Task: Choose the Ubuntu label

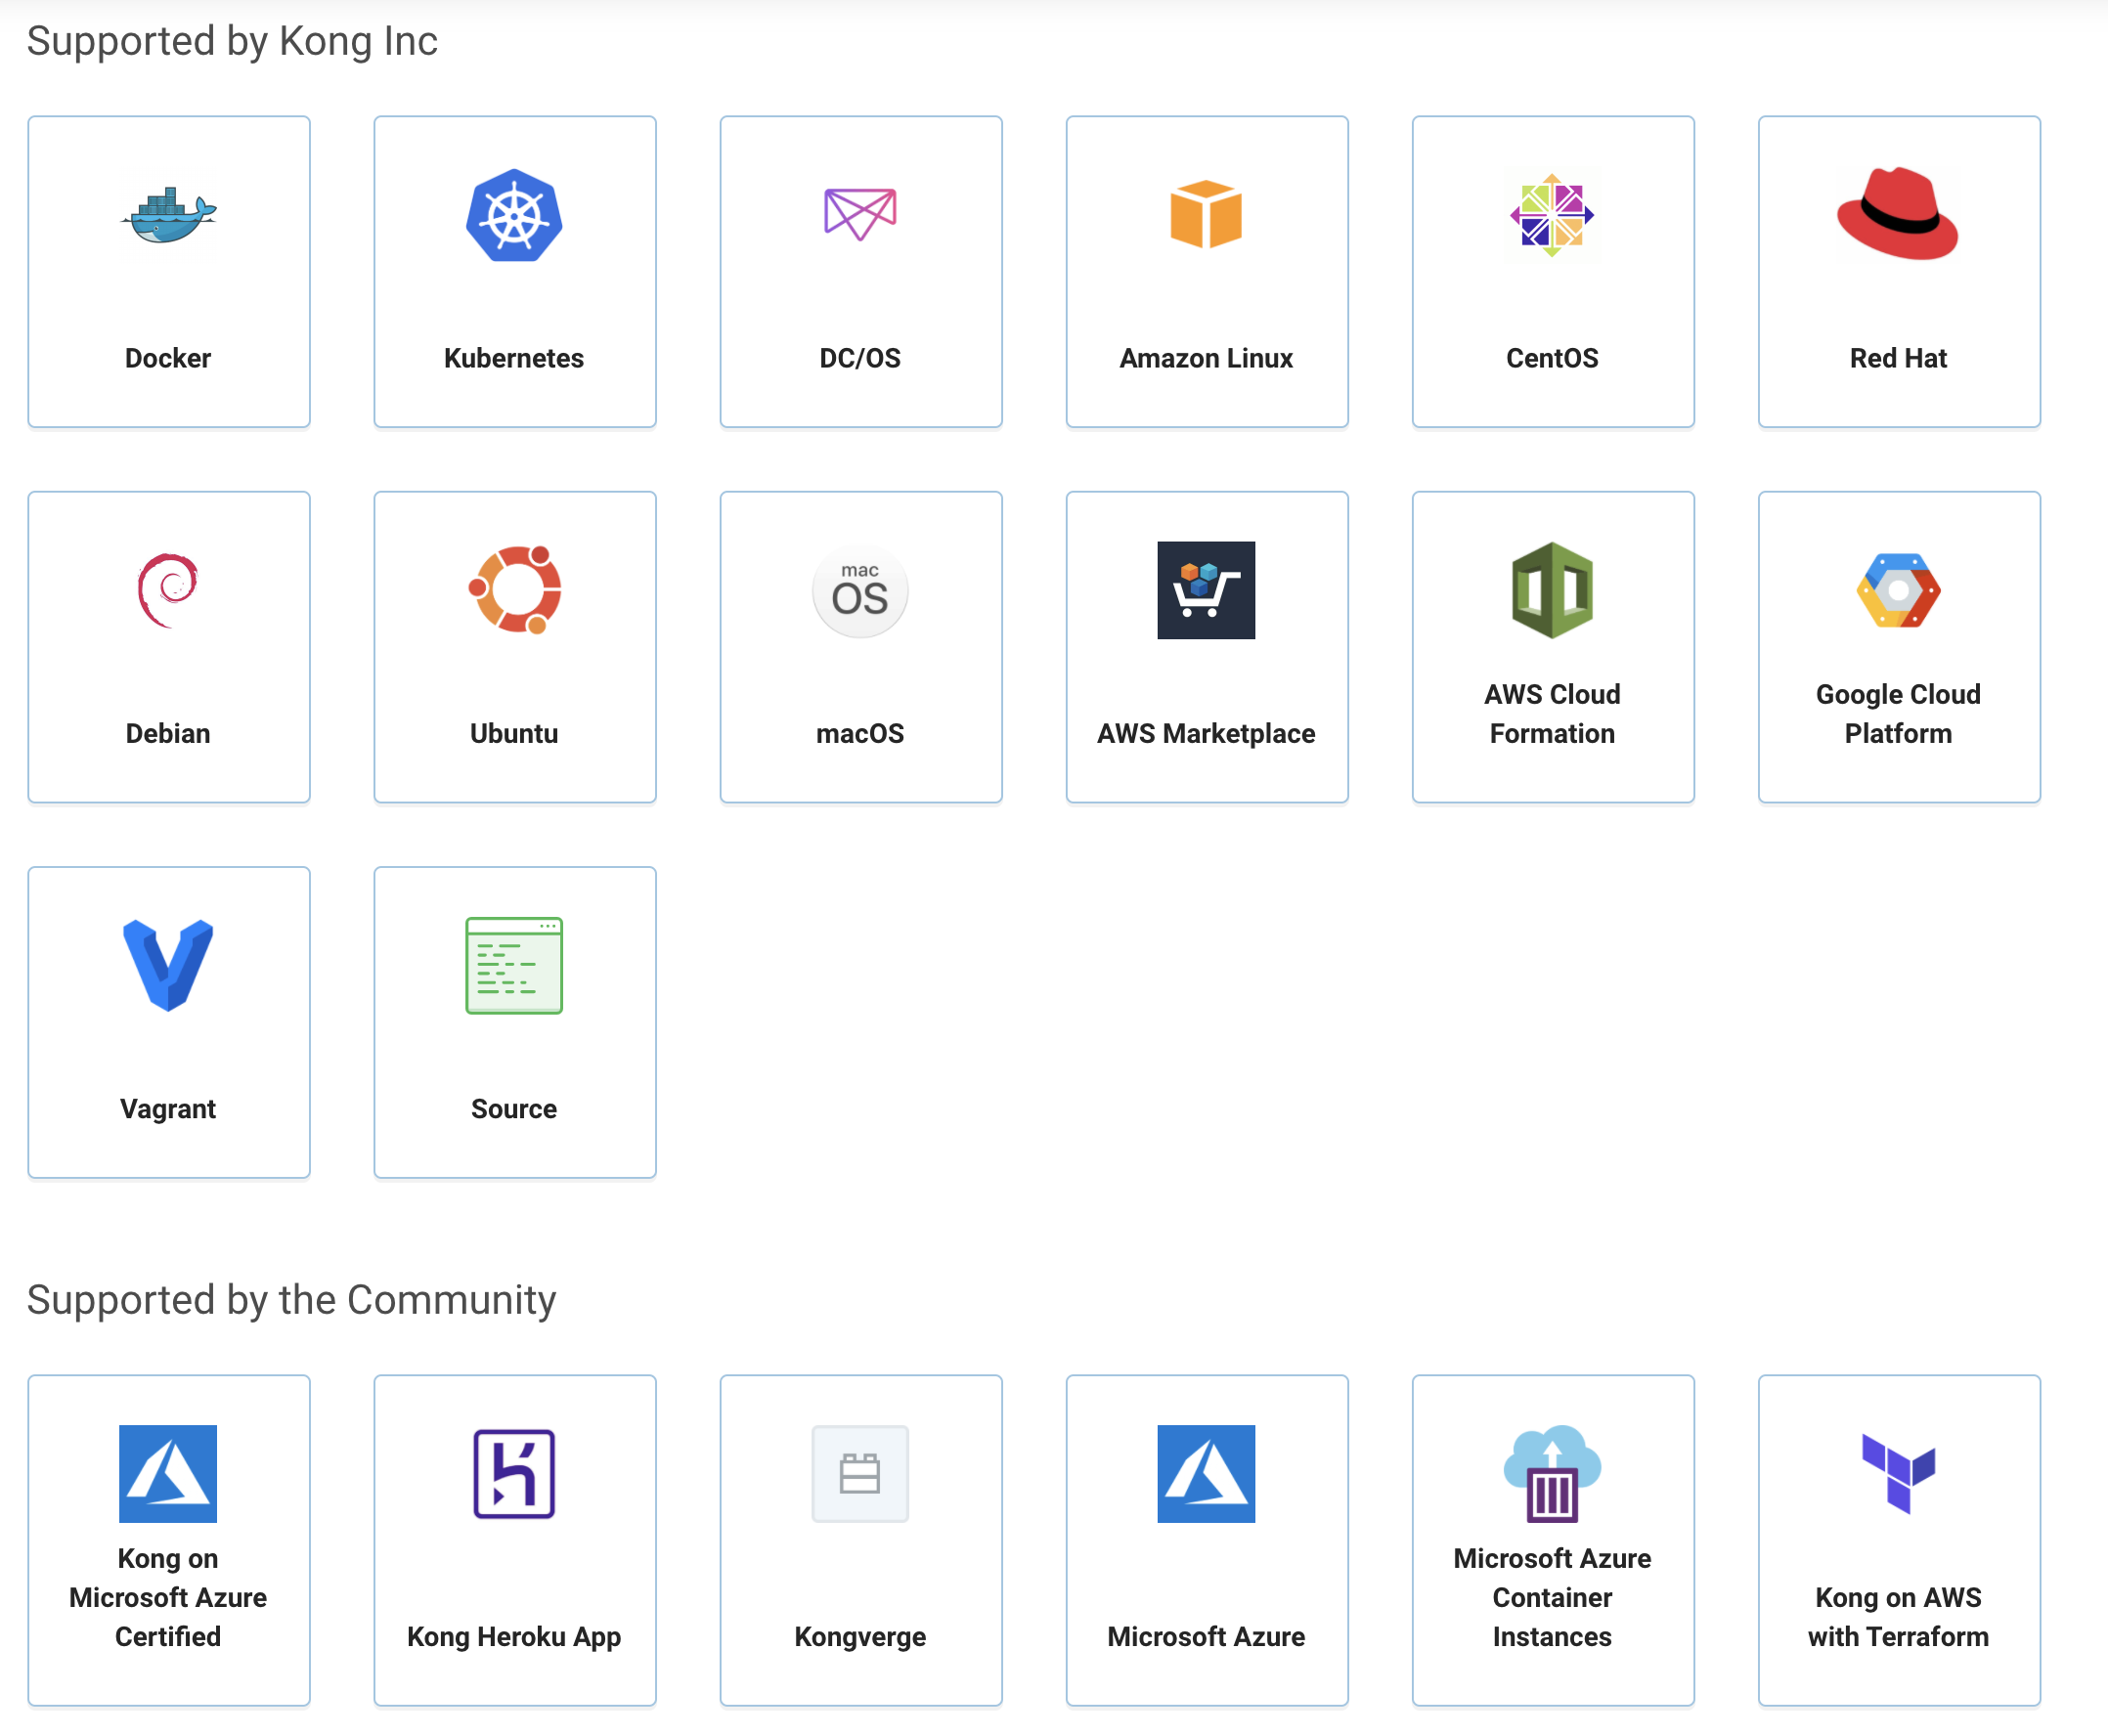Action: [514, 733]
